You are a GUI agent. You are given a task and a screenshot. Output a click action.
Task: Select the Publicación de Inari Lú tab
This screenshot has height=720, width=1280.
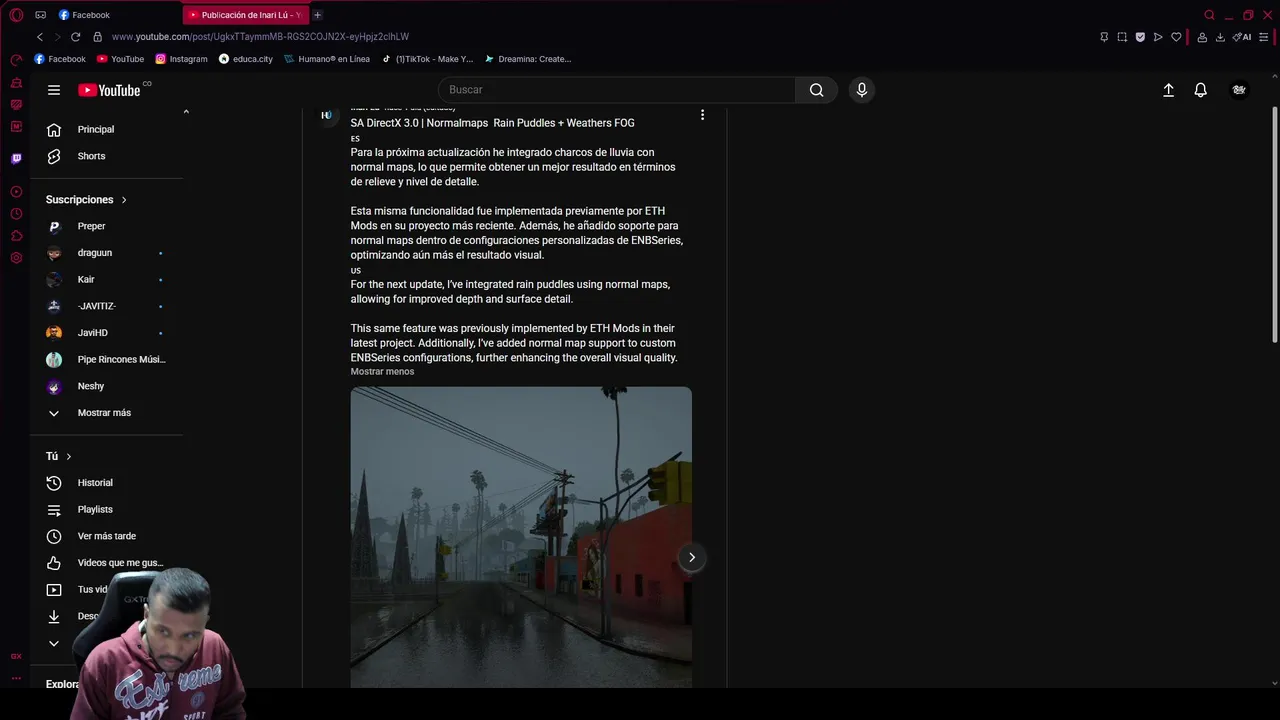click(246, 15)
